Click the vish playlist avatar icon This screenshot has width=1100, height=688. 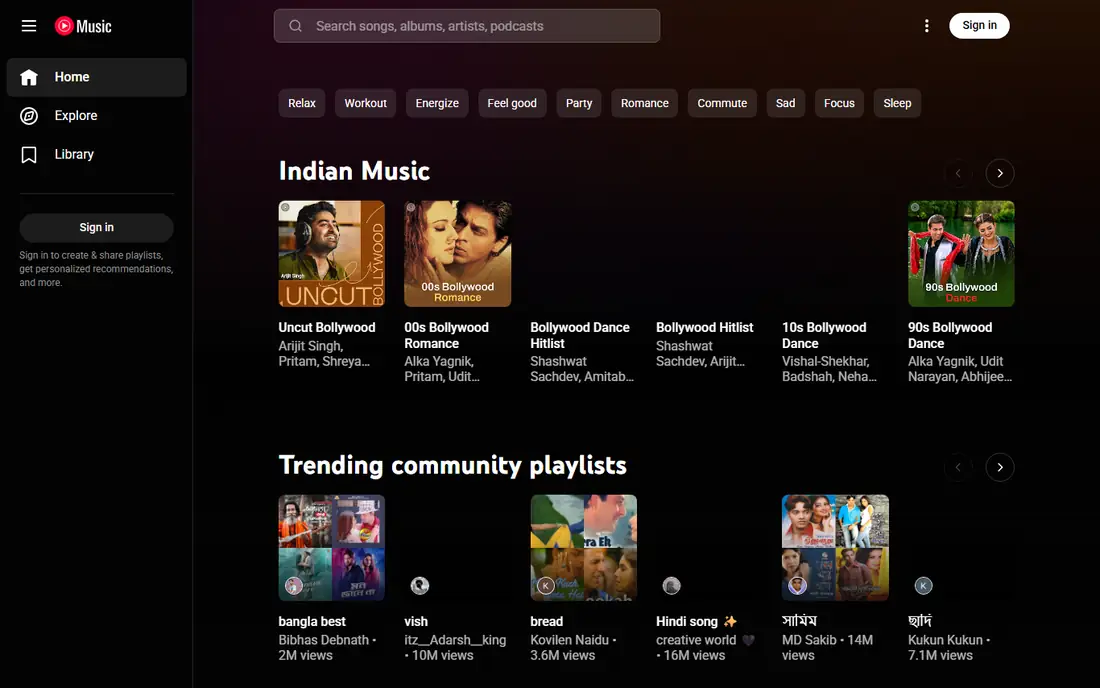coord(420,585)
